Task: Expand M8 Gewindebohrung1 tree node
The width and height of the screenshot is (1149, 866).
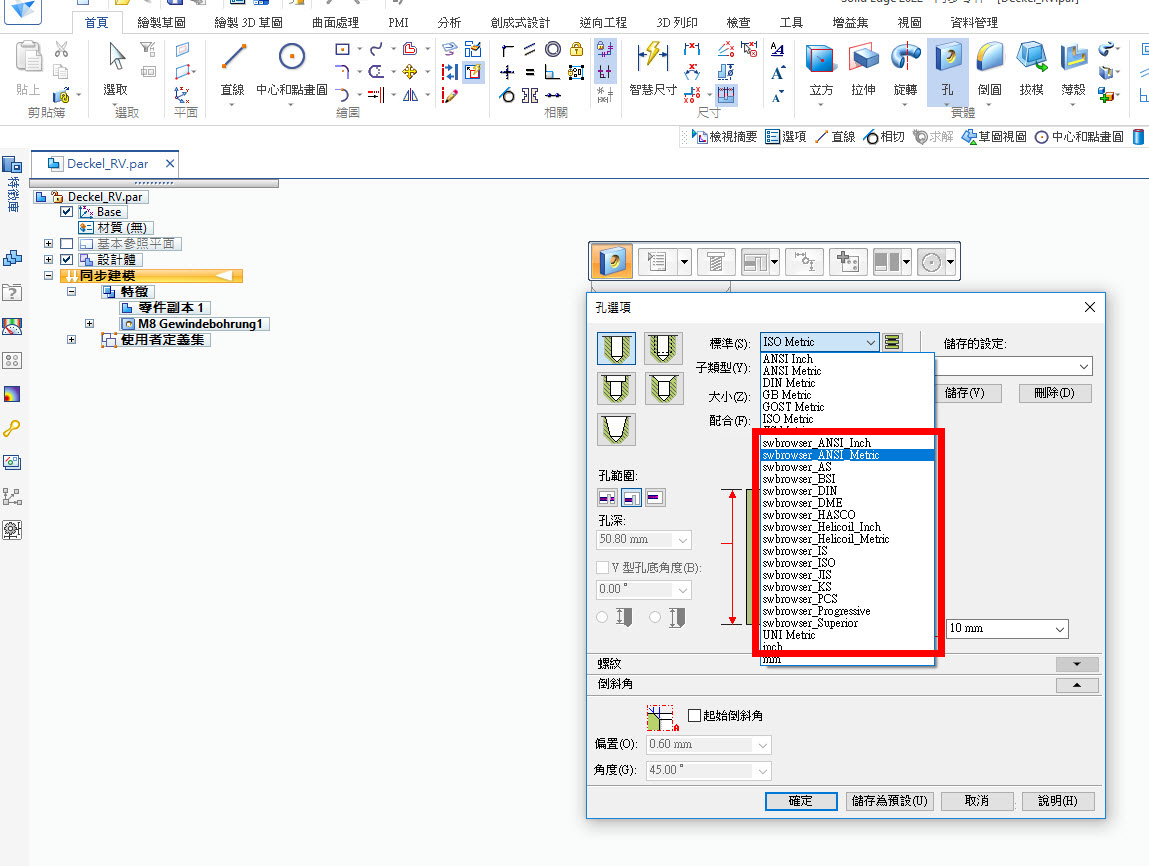Action: pos(89,324)
